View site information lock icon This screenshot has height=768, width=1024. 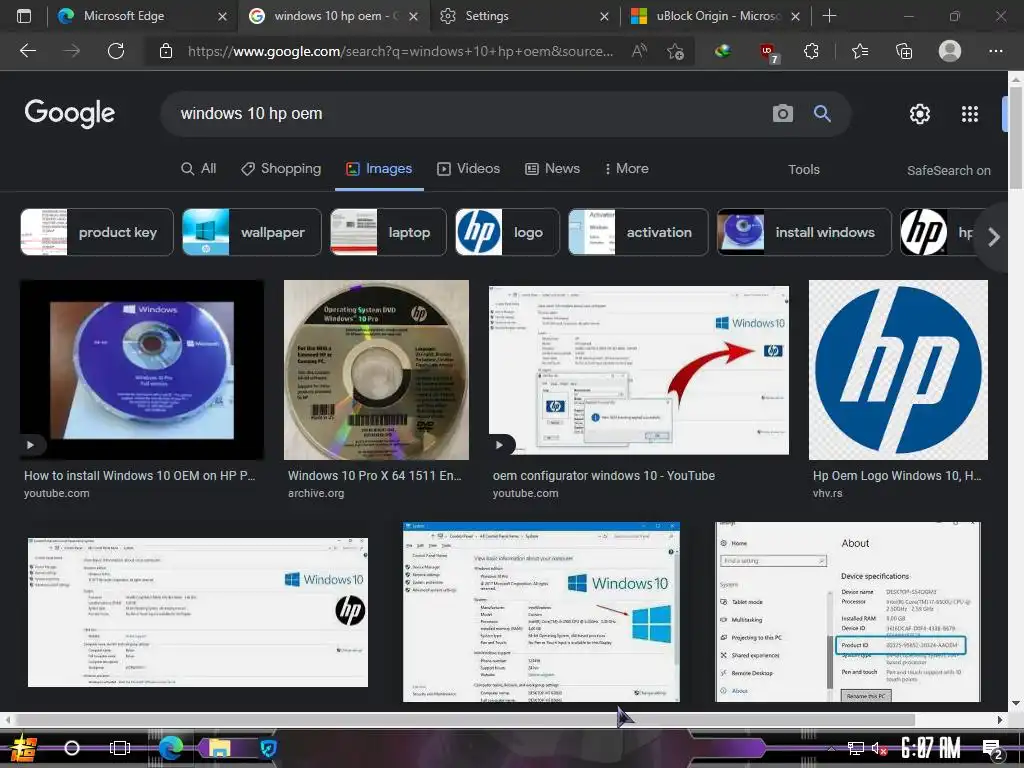click(166, 51)
